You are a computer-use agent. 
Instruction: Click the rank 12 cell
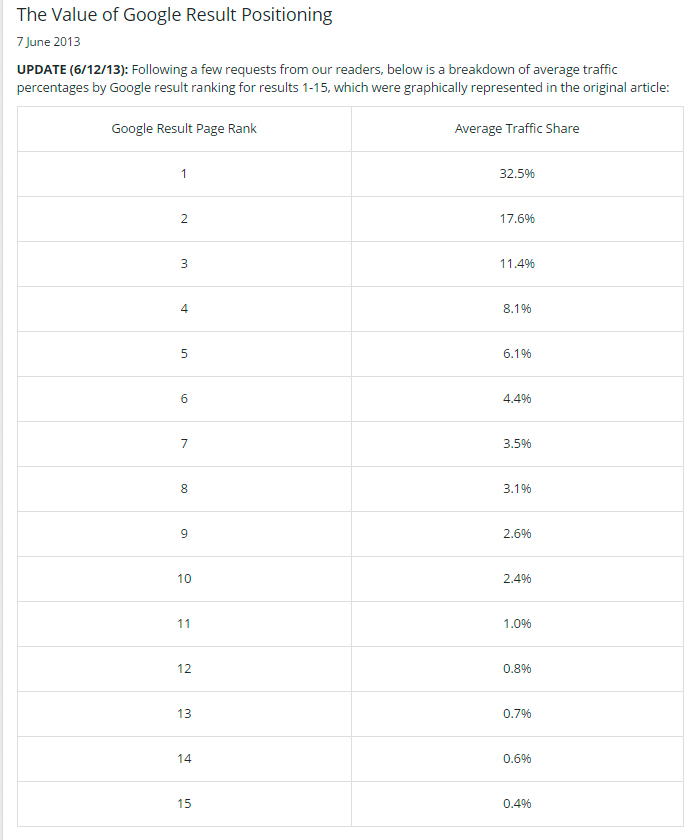click(x=184, y=669)
